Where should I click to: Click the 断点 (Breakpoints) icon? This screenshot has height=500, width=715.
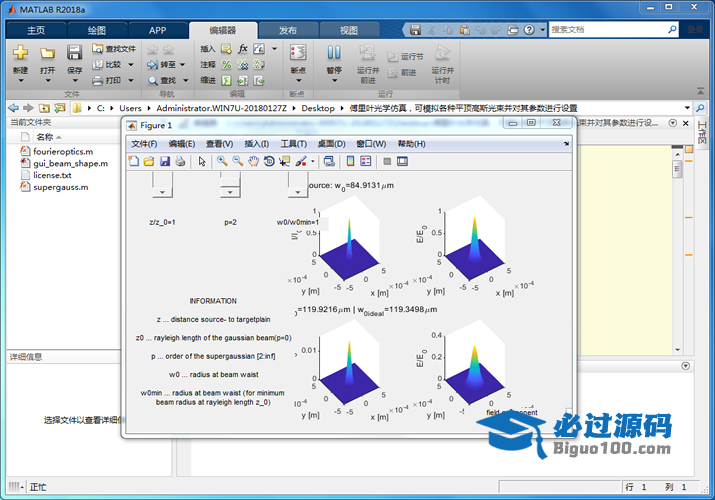[x=298, y=52]
